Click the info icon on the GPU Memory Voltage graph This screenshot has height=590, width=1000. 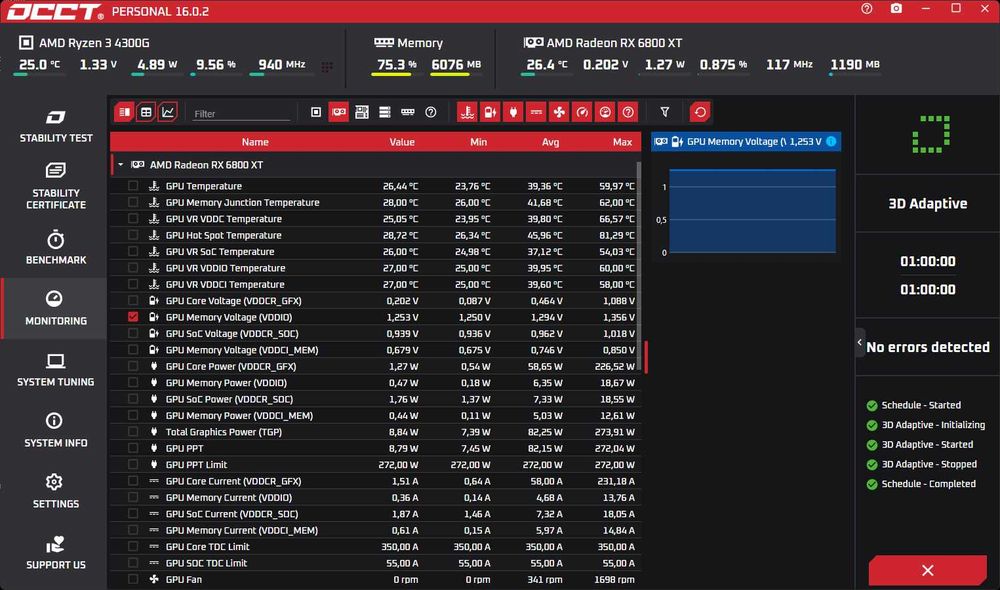point(831,141)
